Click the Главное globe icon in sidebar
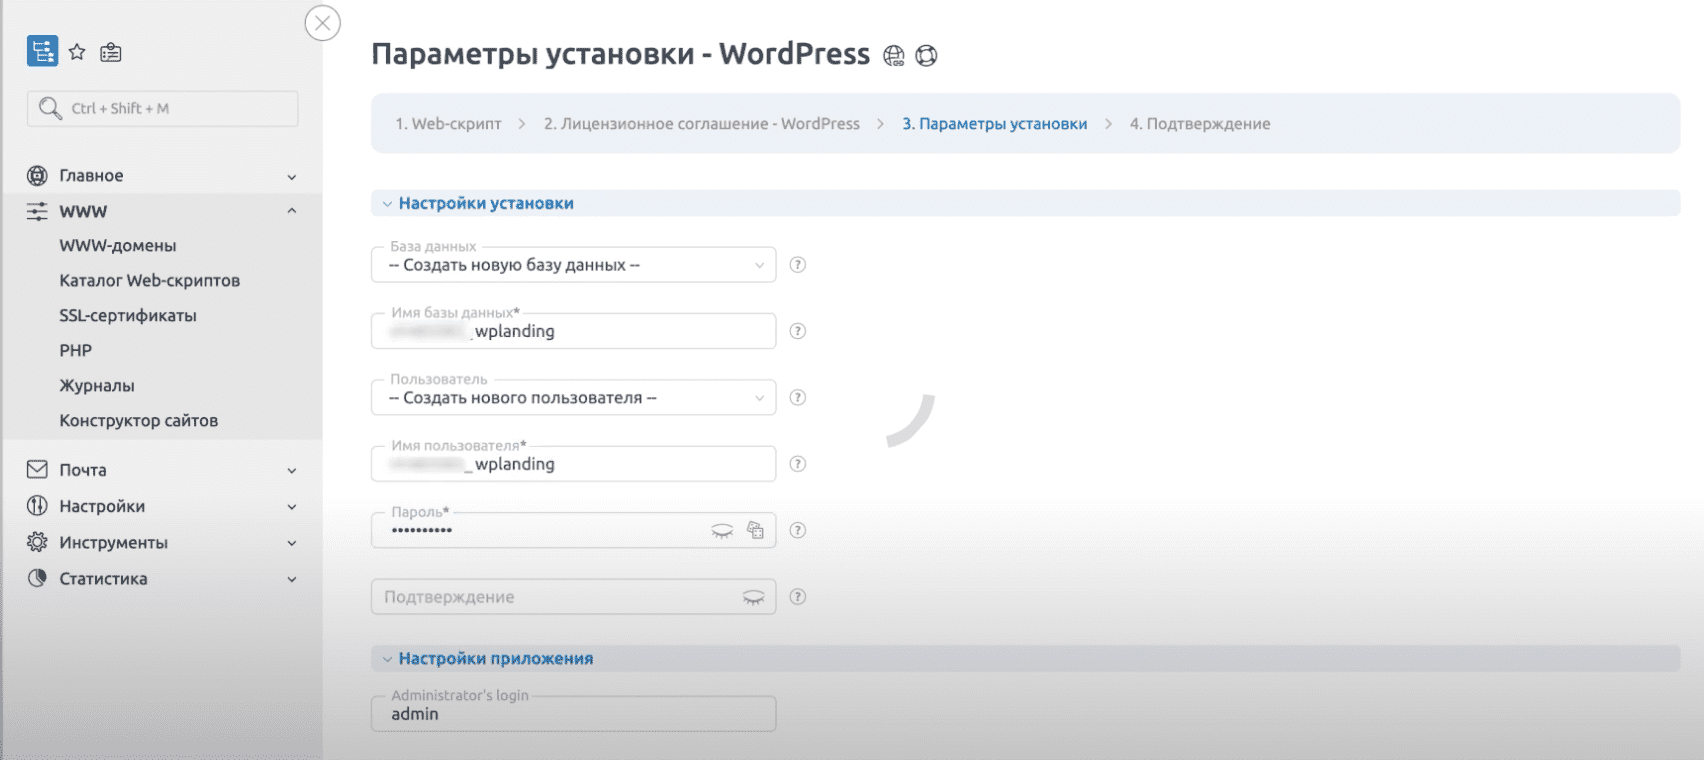The height and width of the screenshot is (760, 1704). tap(37, 176)
